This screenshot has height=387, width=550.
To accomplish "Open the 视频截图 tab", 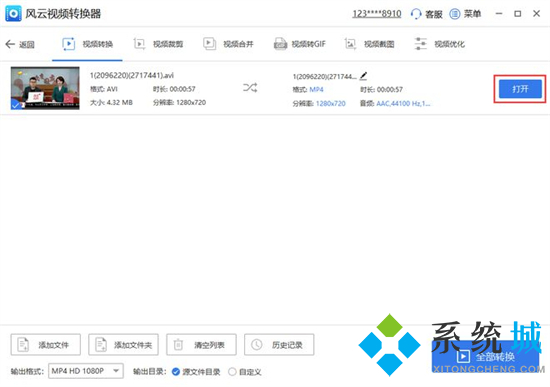I will point(369,44).
